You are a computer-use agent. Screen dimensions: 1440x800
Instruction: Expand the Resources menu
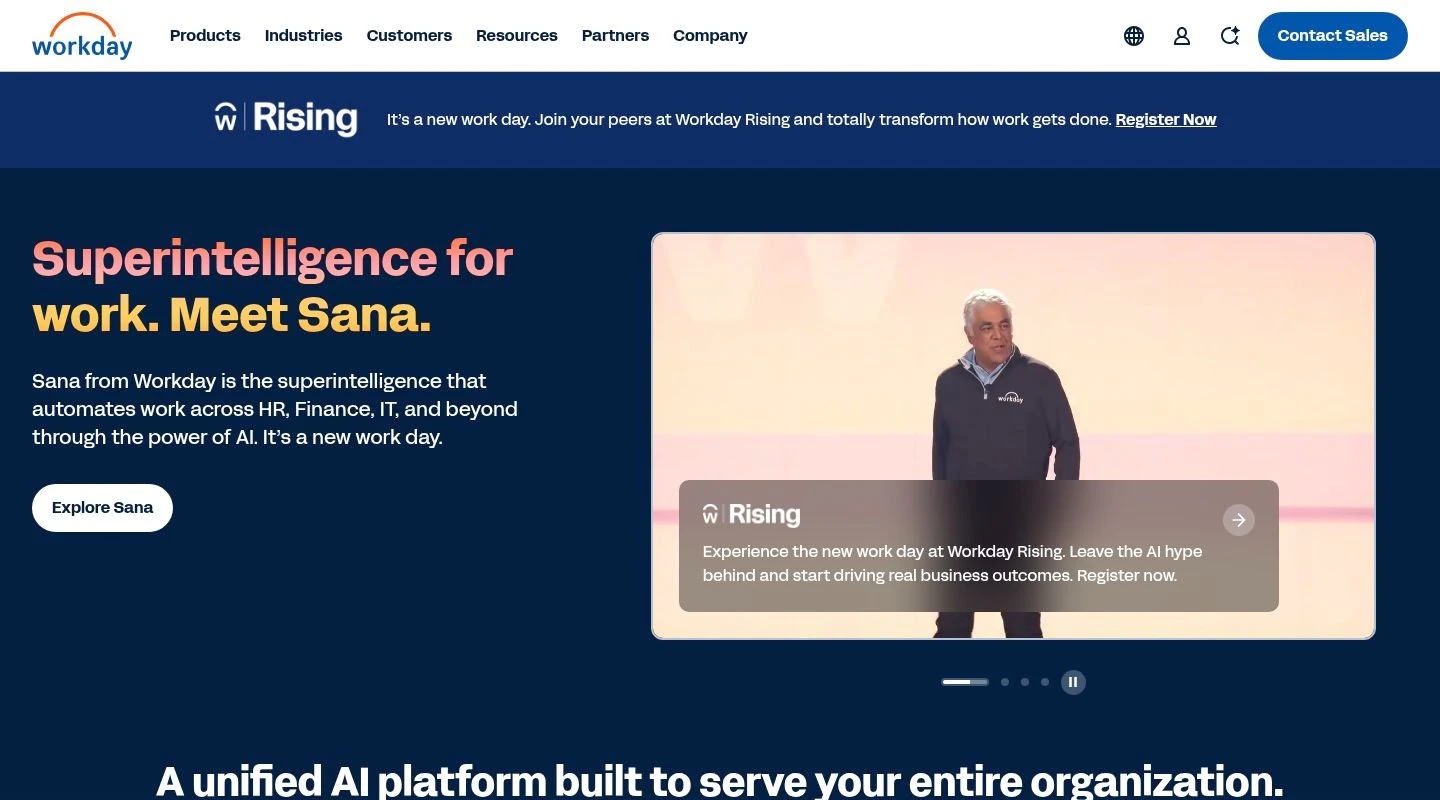pos(517,36)
